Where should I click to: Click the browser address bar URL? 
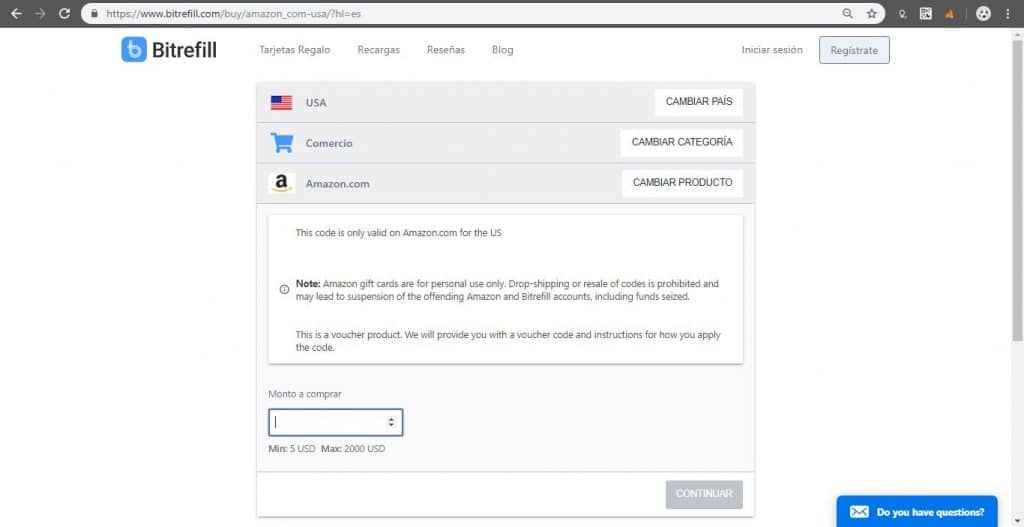234,13
